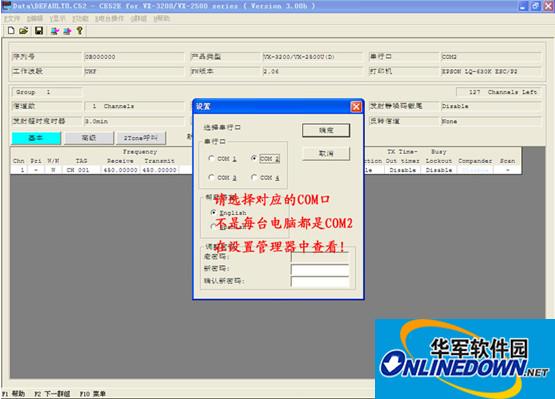Select COM 4 serial port option
The width and height of the screenshot is (555, 399).
265,177
